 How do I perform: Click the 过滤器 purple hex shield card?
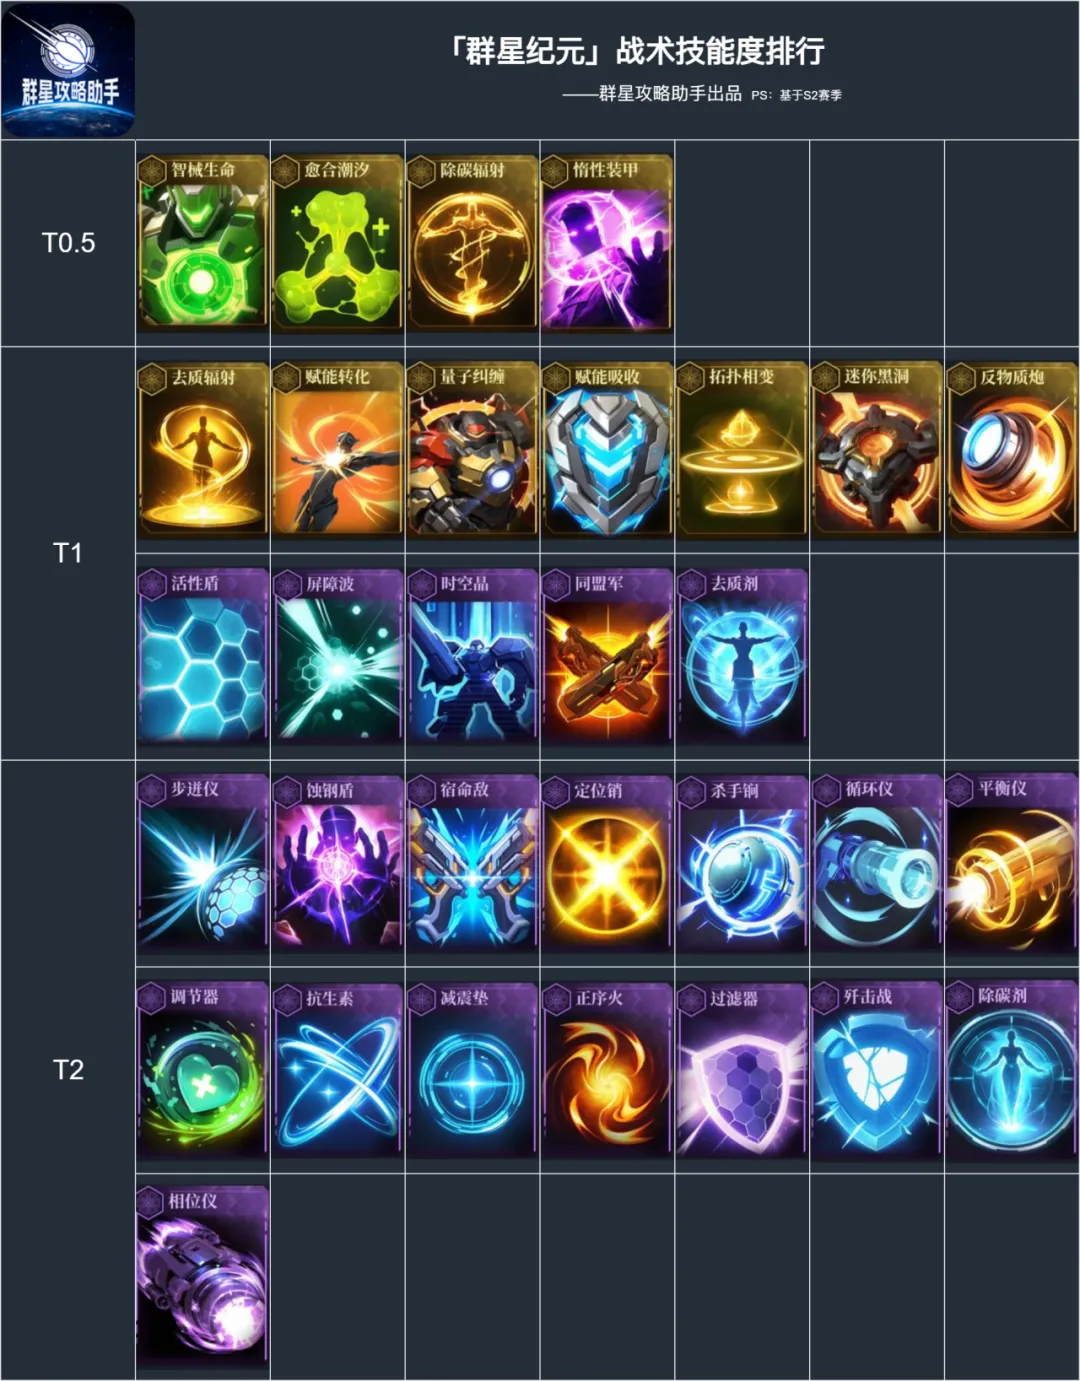pyautogui.click(x=741, y=1069)
